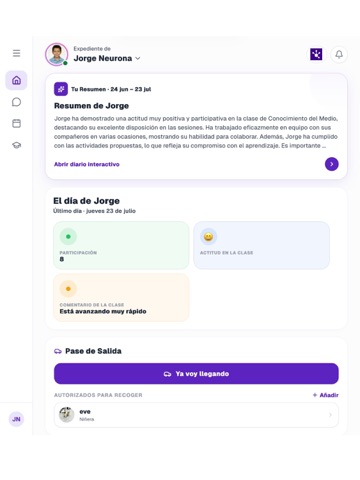Open the chat messages sidebar icon
The height and width of the screenshot is (480, 360).
[16, 102]
